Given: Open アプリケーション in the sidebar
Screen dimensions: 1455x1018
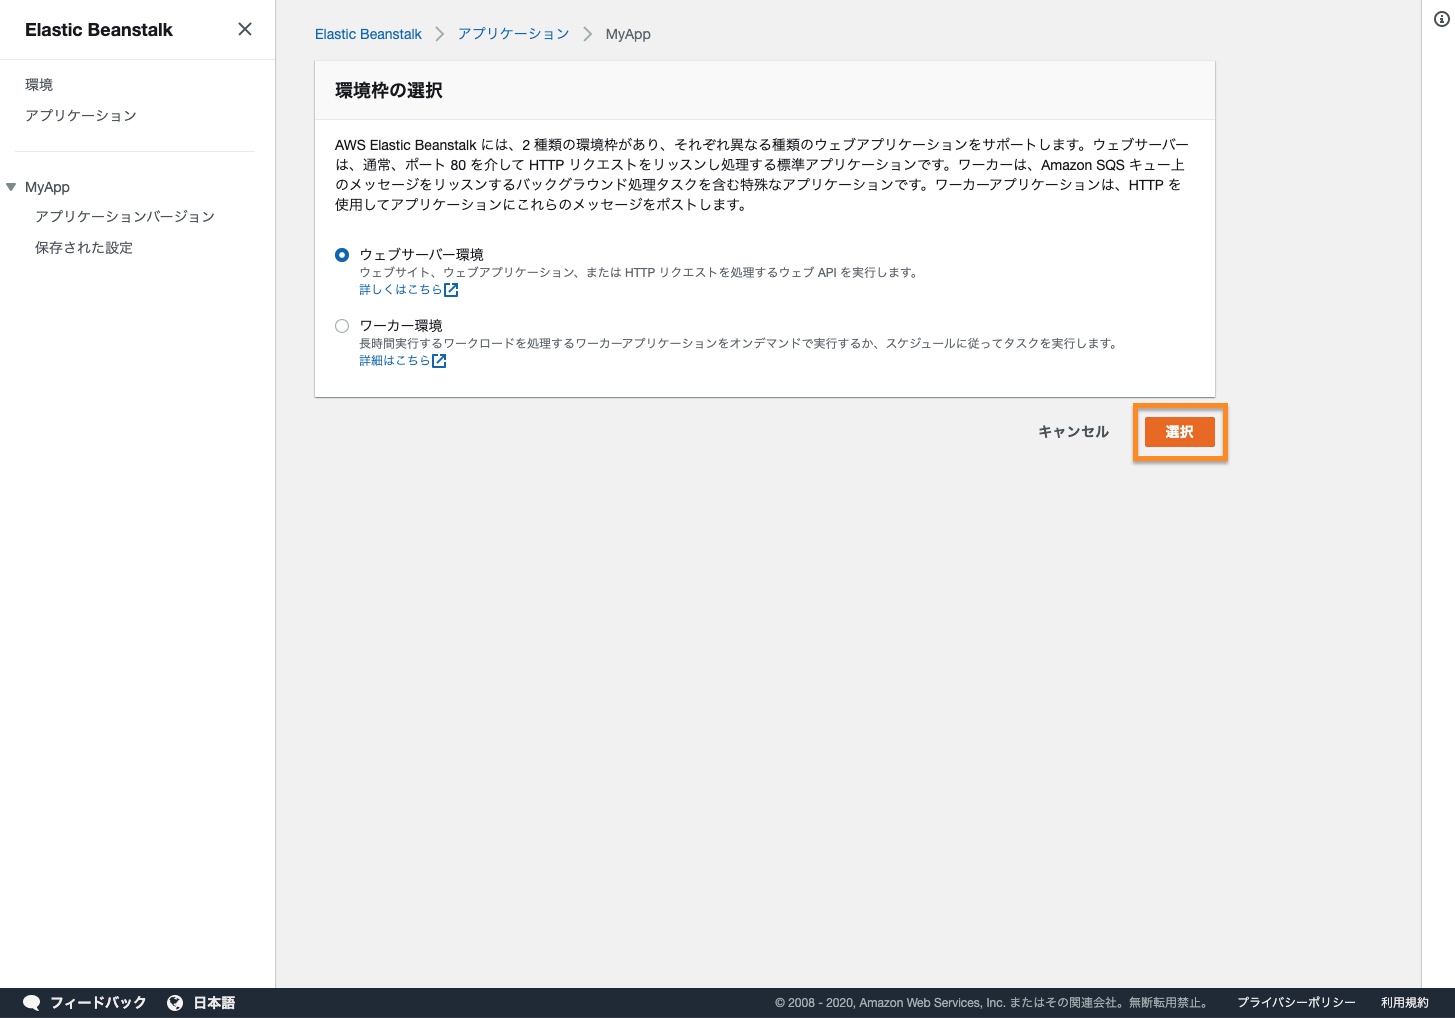Looking at the screenshot, I should coord(81,116).
